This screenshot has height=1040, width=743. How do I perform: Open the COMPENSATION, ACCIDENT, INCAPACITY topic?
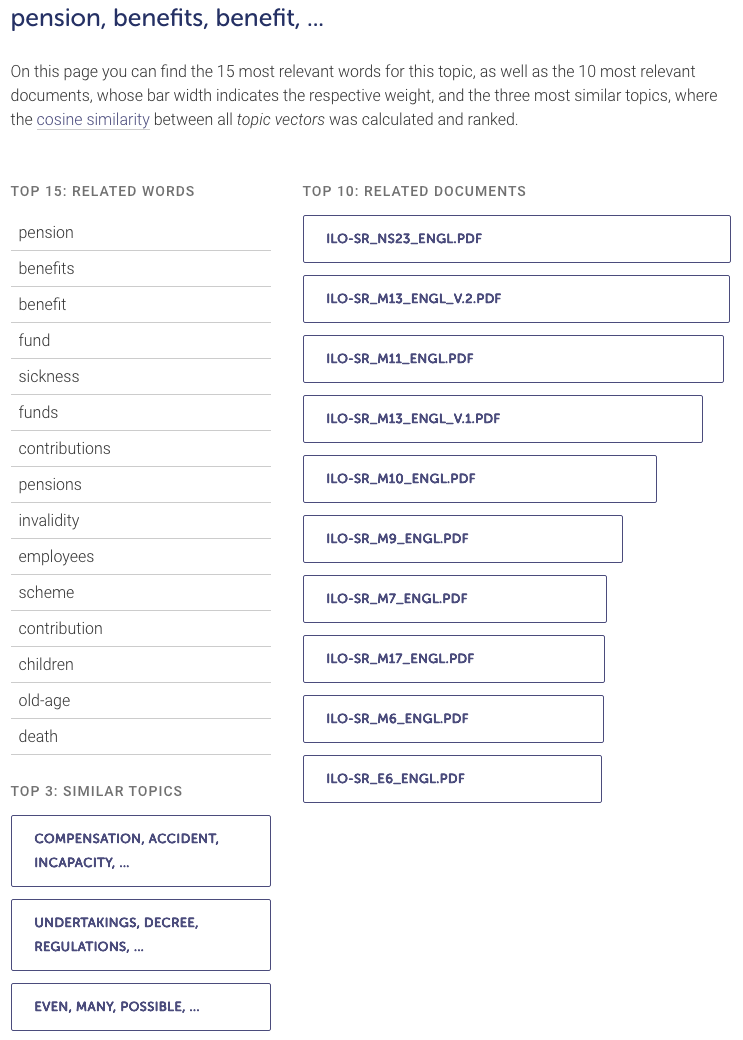tap(140, 851)
